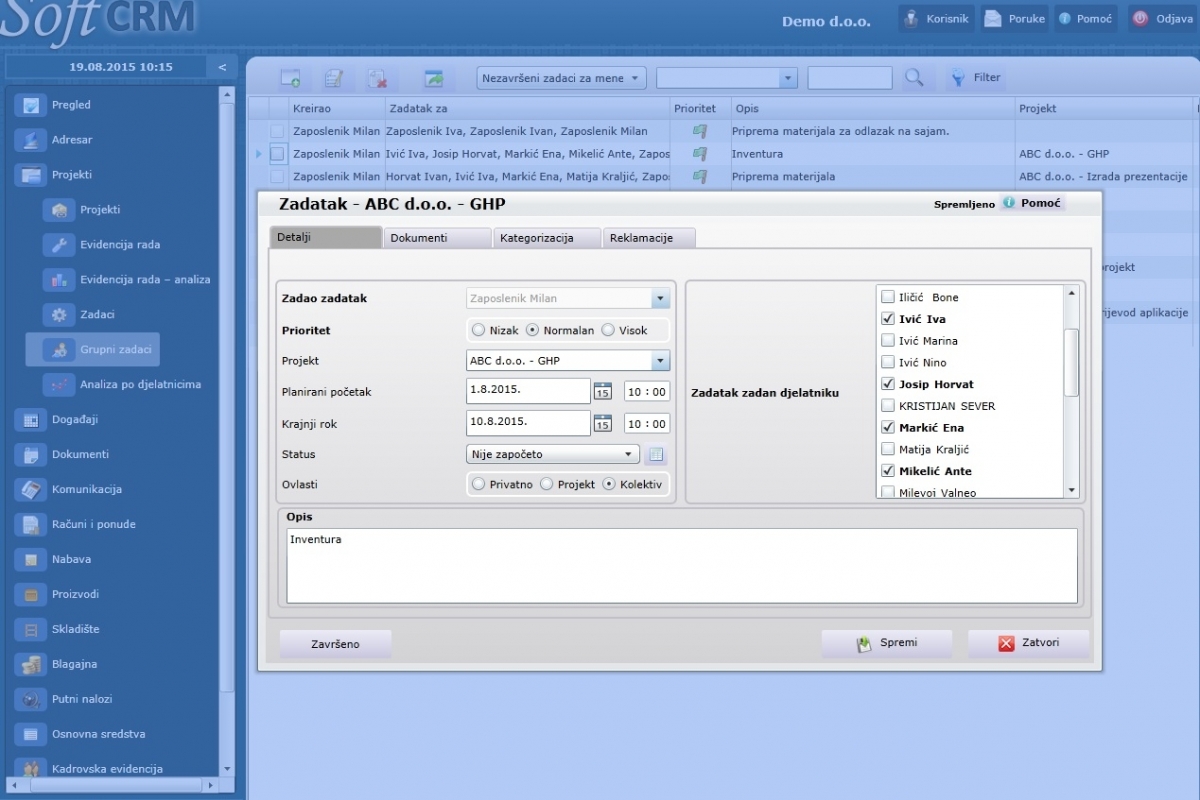Image resolution: width=1200 pixels, height=800 pixels.
Task: Uncheck Josip Horvat checkbox
Action: point(888,384)
